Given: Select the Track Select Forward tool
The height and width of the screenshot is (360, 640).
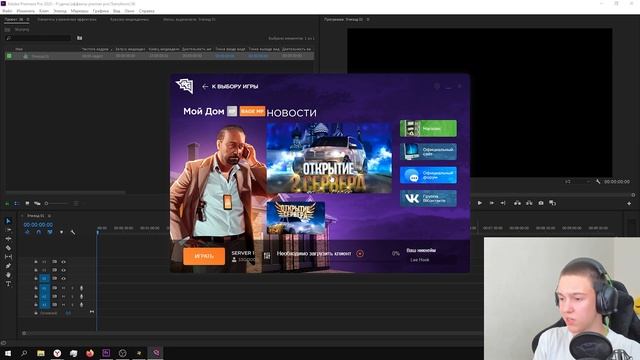Looking at the screenshot, I should pyautogui.click(x=8, y=230).
